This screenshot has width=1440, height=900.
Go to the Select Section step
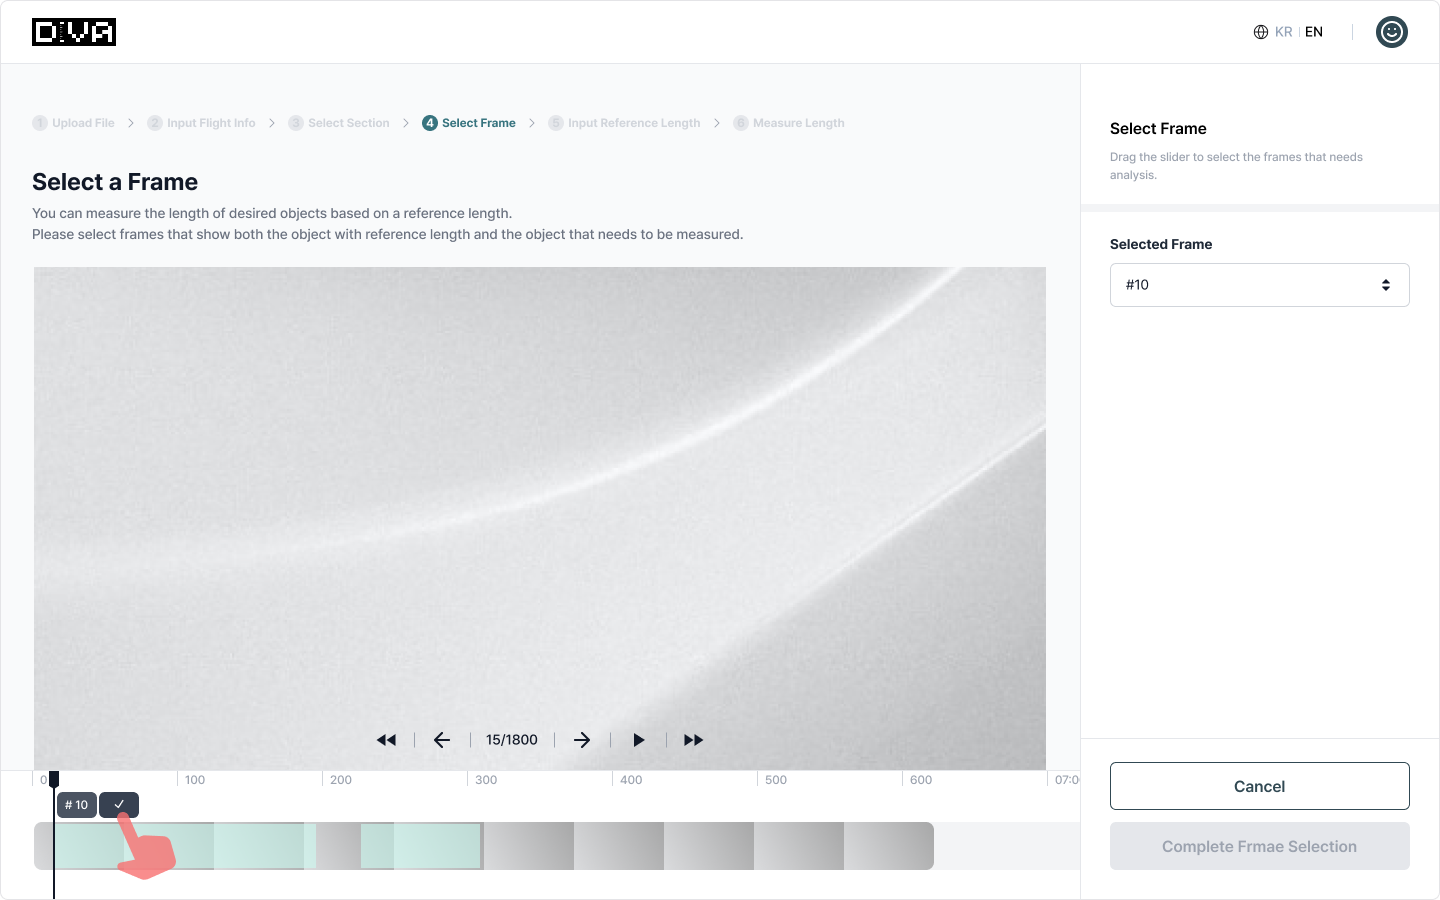point(339,123)
